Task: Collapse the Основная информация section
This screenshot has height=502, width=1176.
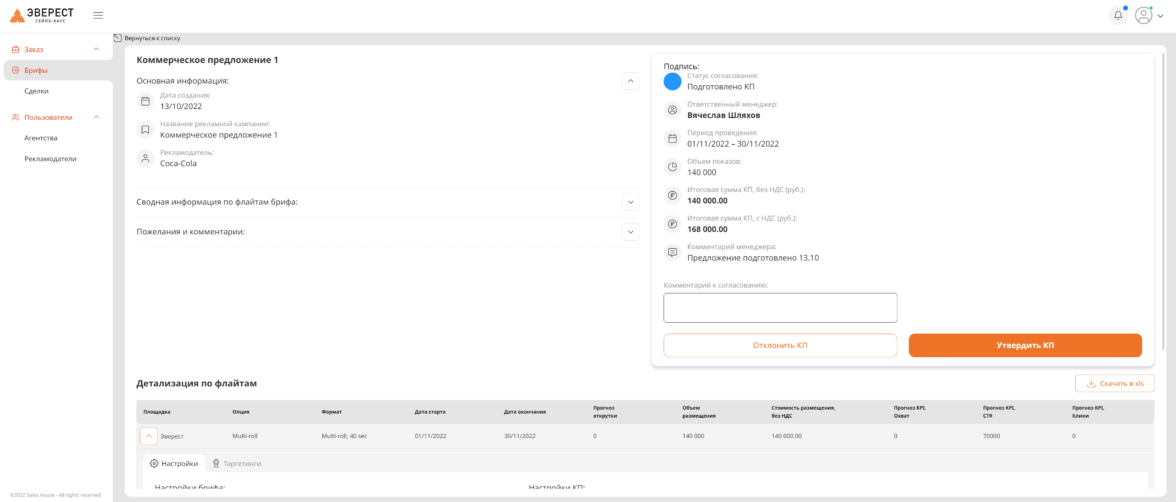Action: 630,81
